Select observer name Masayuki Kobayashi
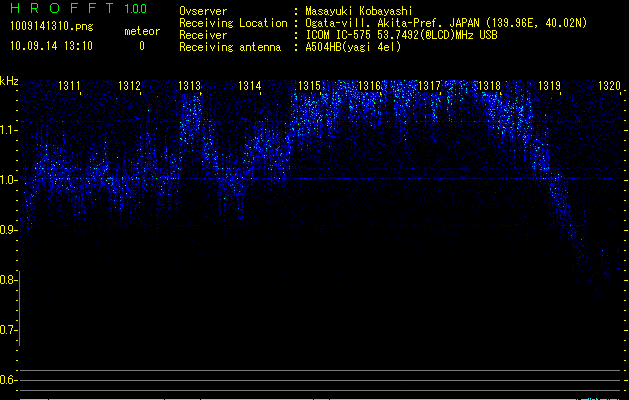629x400 pixels. [359, 11]
